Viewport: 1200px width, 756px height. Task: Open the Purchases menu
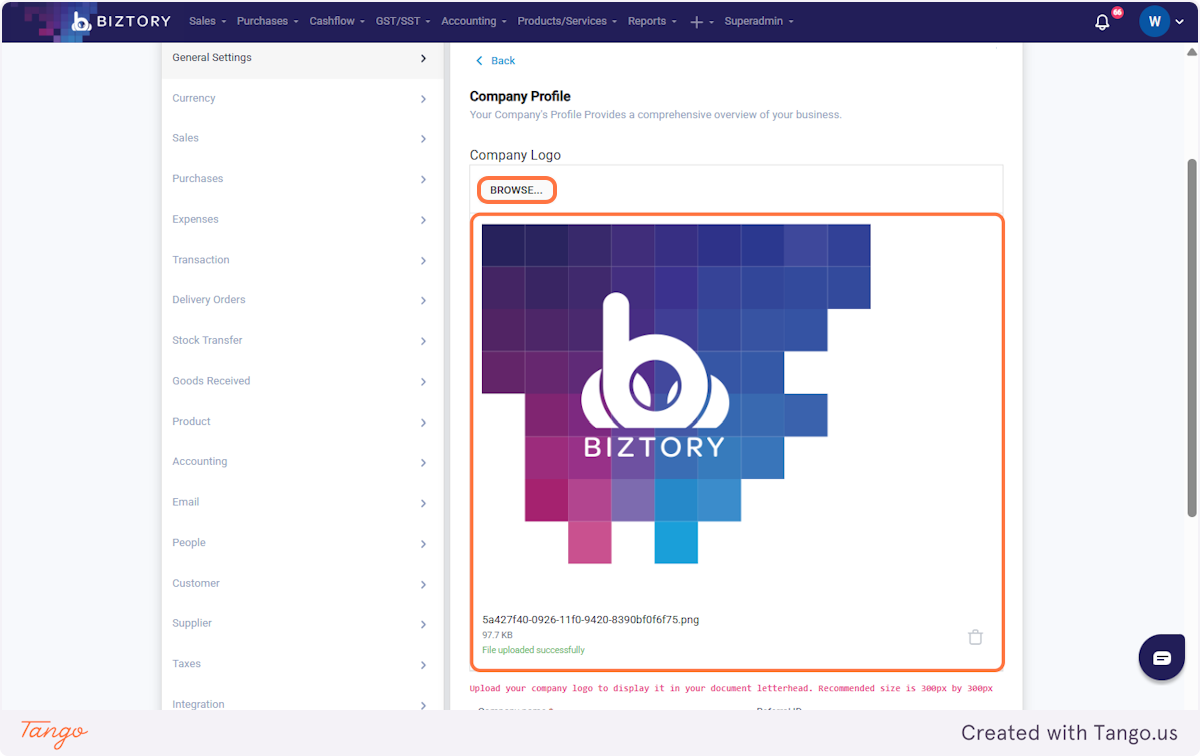click(x=267, y=21)
